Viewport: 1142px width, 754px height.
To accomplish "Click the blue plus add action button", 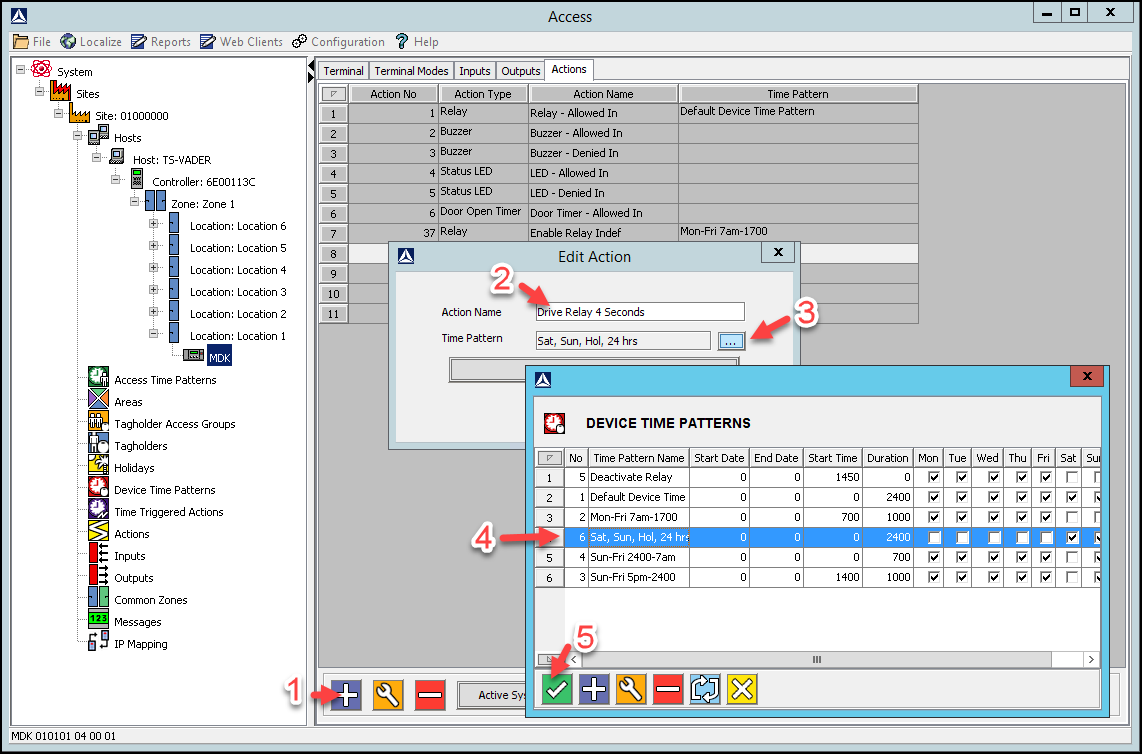I will point(346,694).
